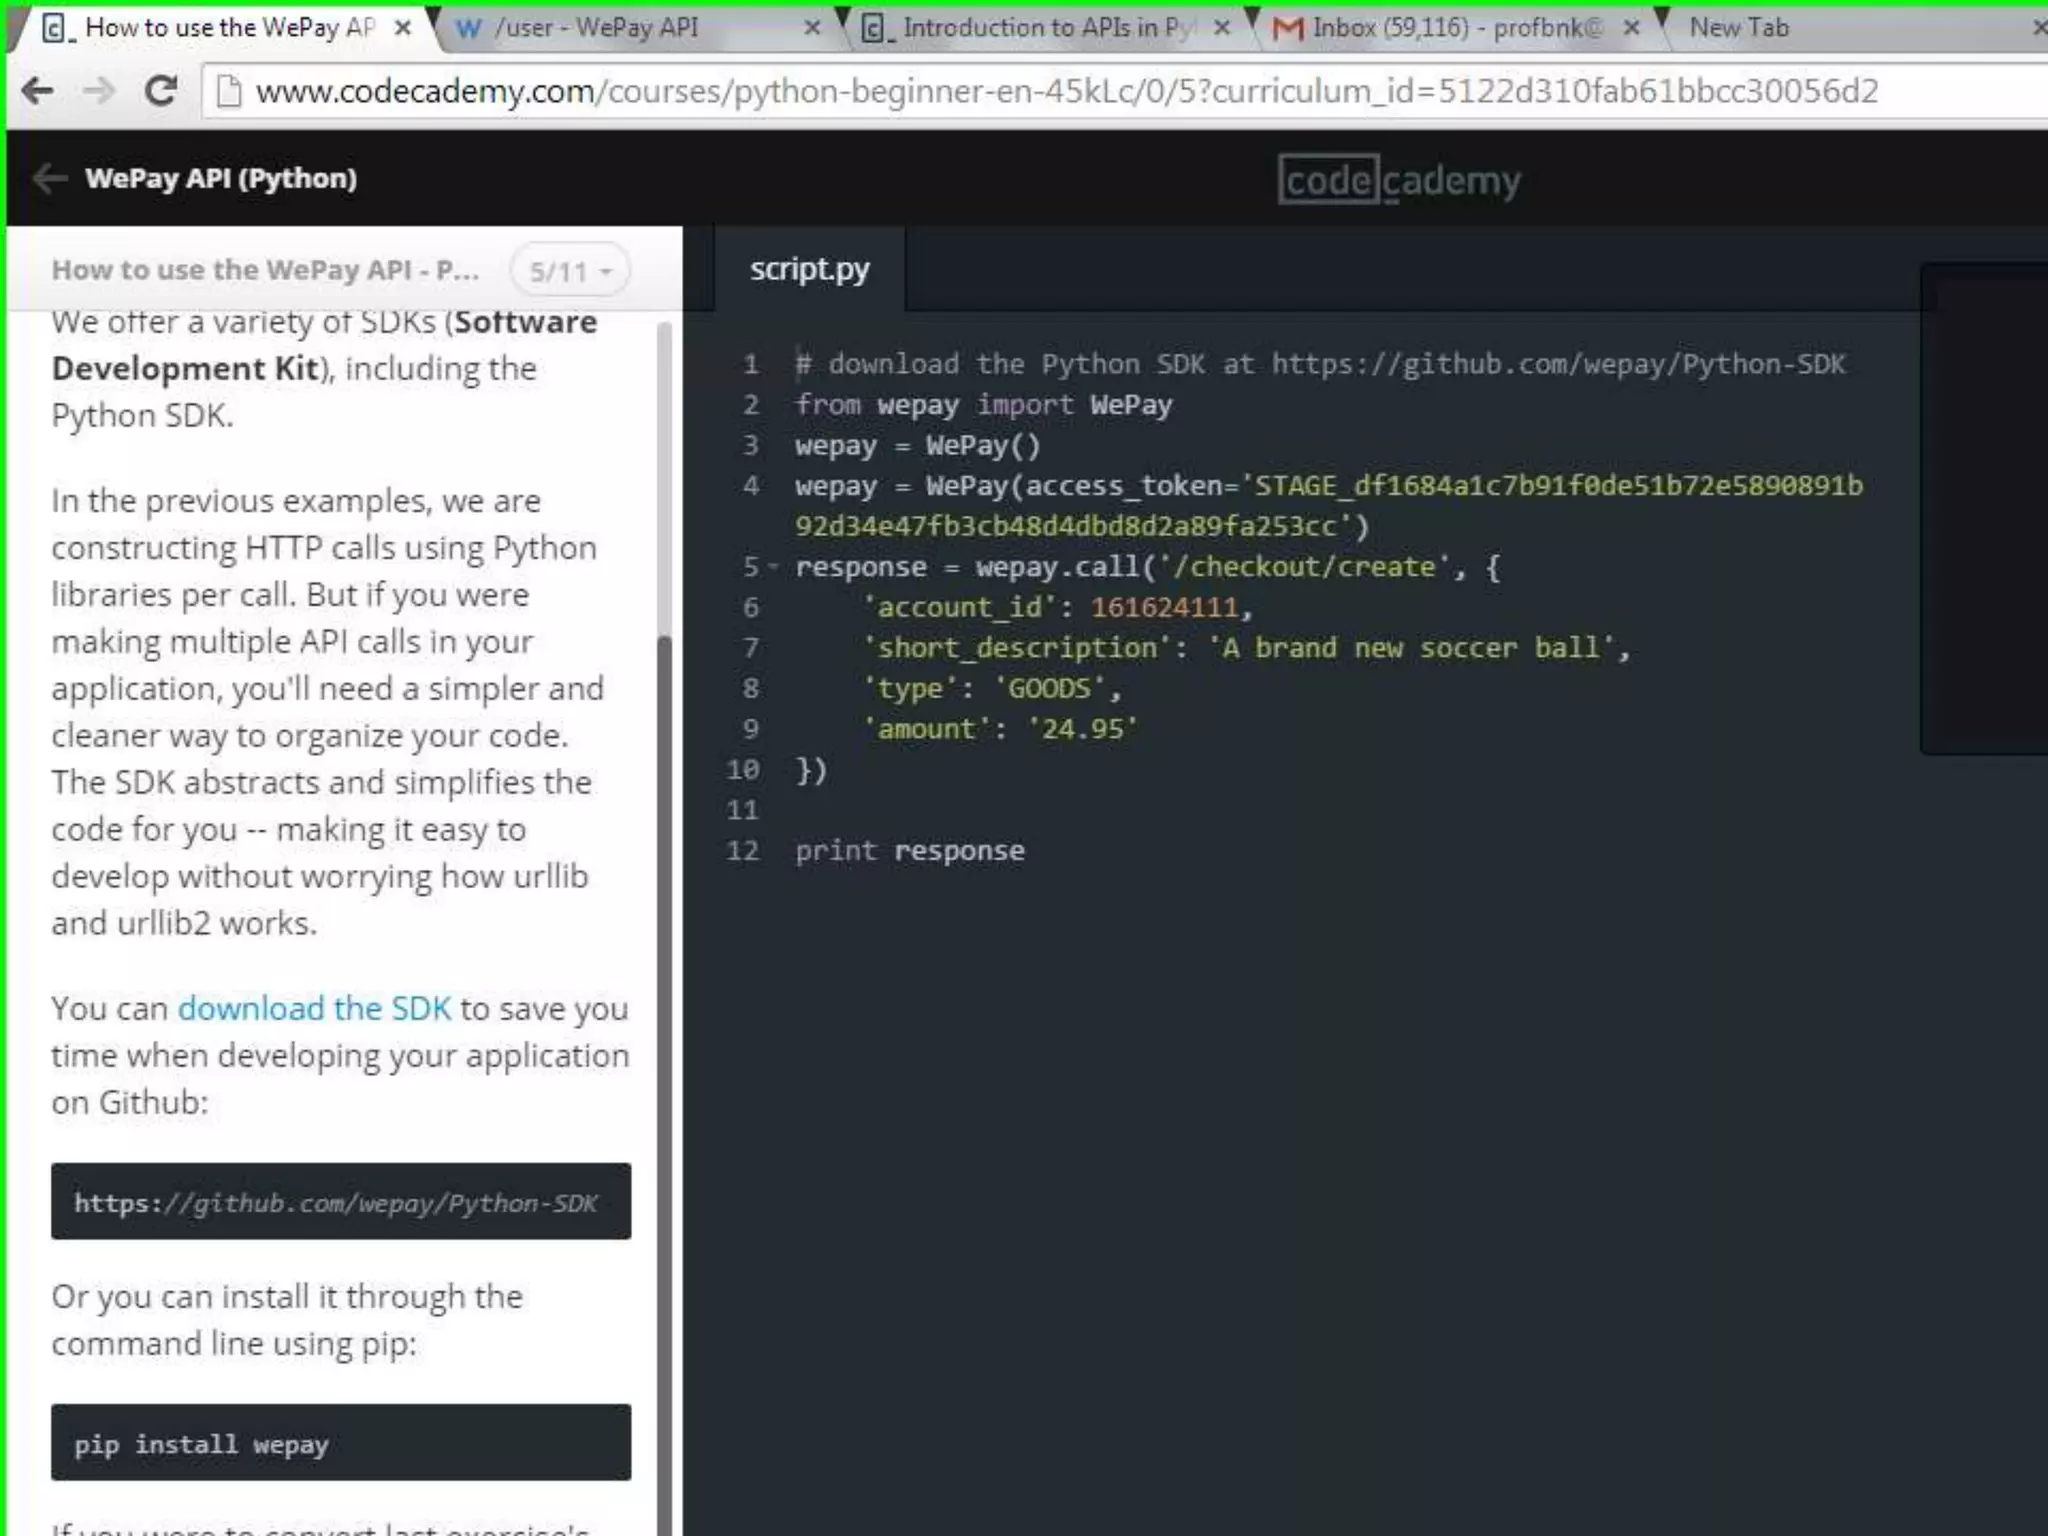
Task: Click the github.com/wepay/Python-SDK code block
Action: coord(341,1201)
